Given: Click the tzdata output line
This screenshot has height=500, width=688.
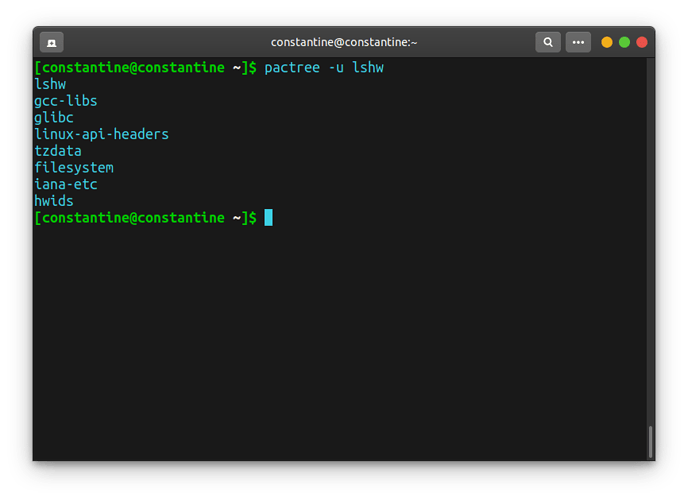Looking at the screenshot, I should tap(58, 151).
